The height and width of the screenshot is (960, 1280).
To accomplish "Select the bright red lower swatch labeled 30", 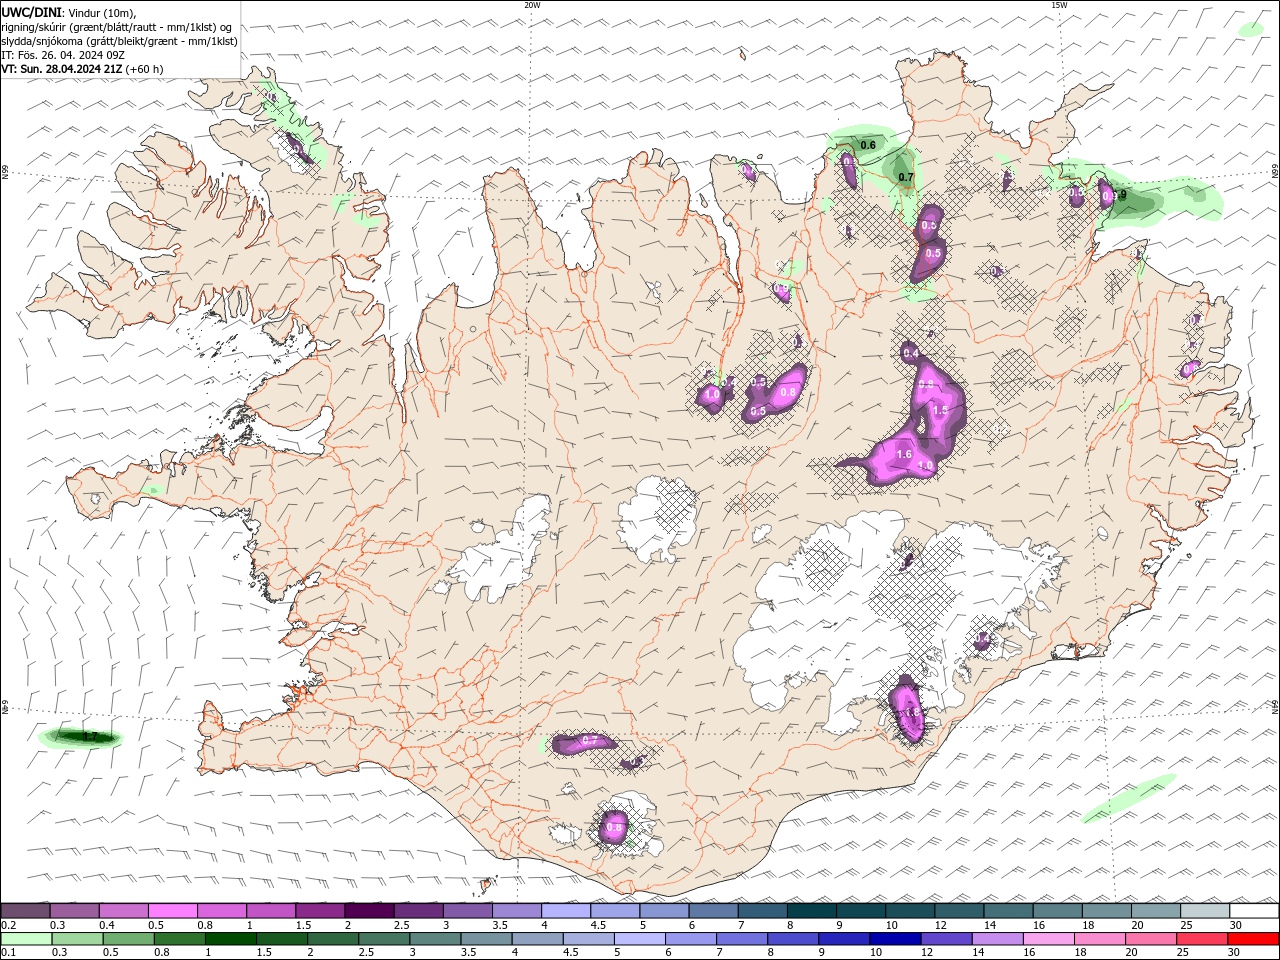I will tap(1253, 939).
